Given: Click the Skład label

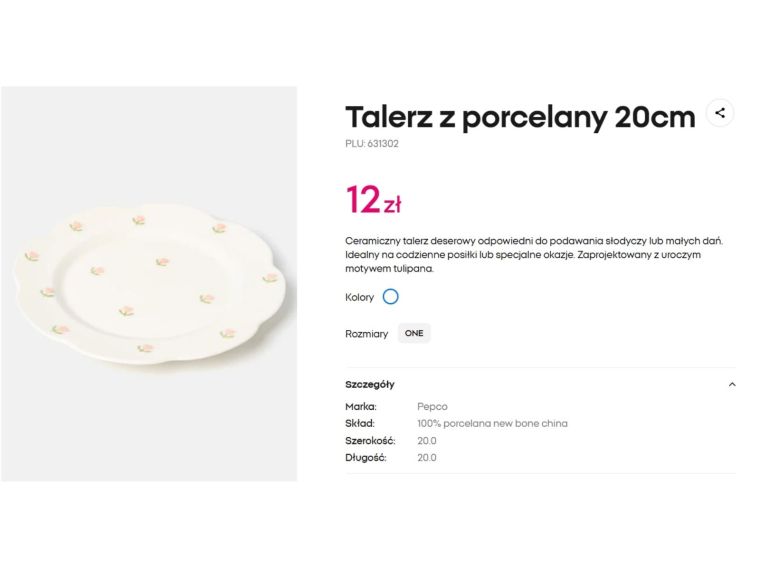Looking at the screenshot, I should (x=360, y=424).
